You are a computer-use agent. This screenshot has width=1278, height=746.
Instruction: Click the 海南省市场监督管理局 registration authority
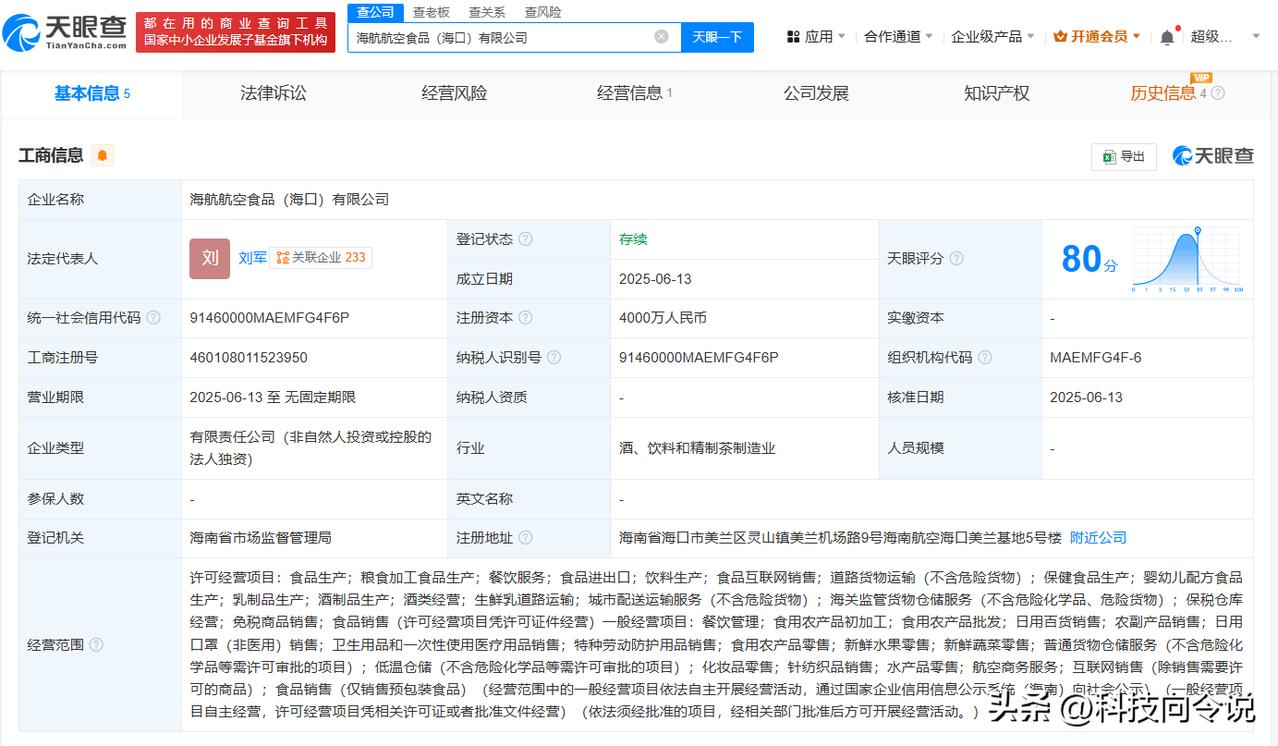[260, 538]
